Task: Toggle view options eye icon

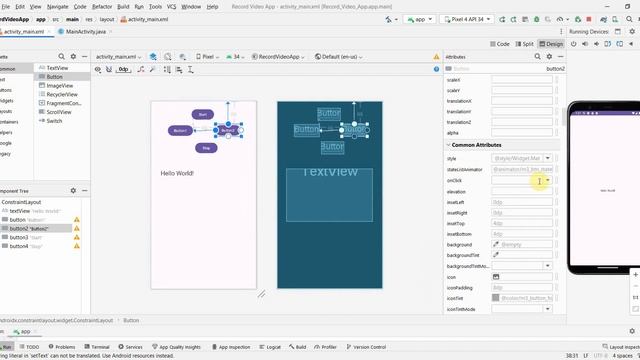Action: pyautogui.click(x=98, y=69)
